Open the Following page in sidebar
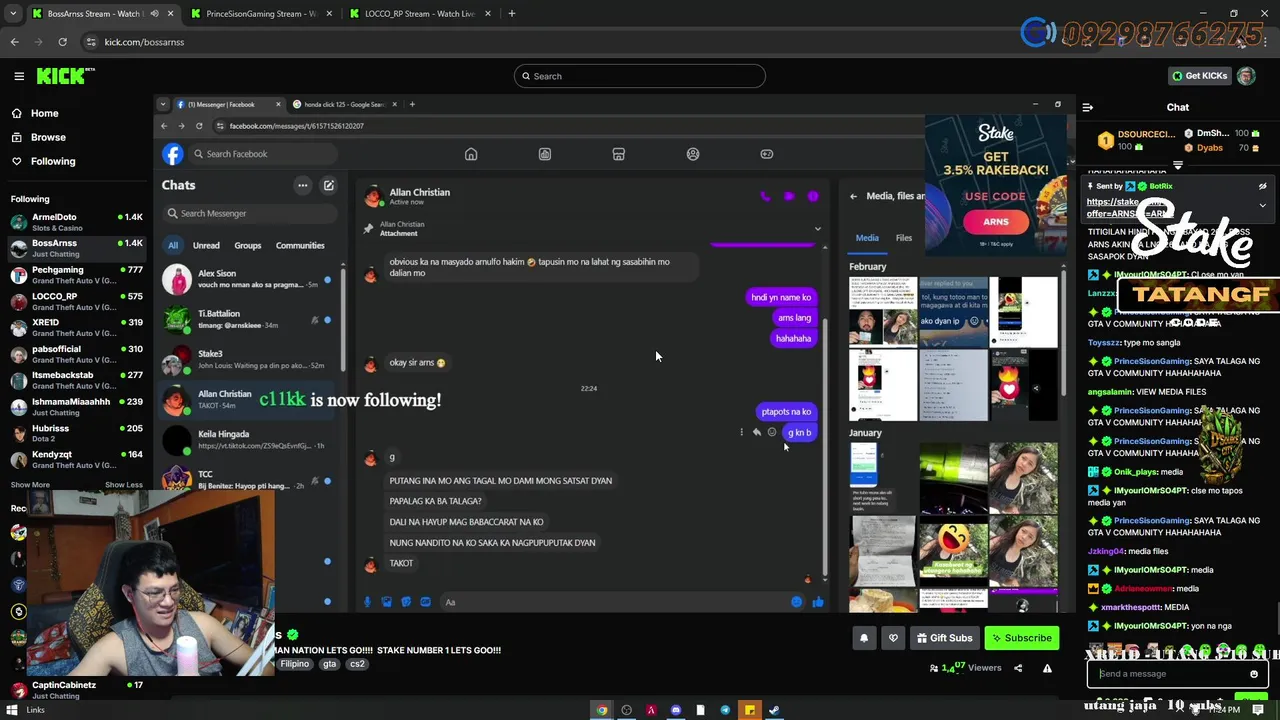The height and width of the screenshot is (720, 1280). click(x=52, y=161)
